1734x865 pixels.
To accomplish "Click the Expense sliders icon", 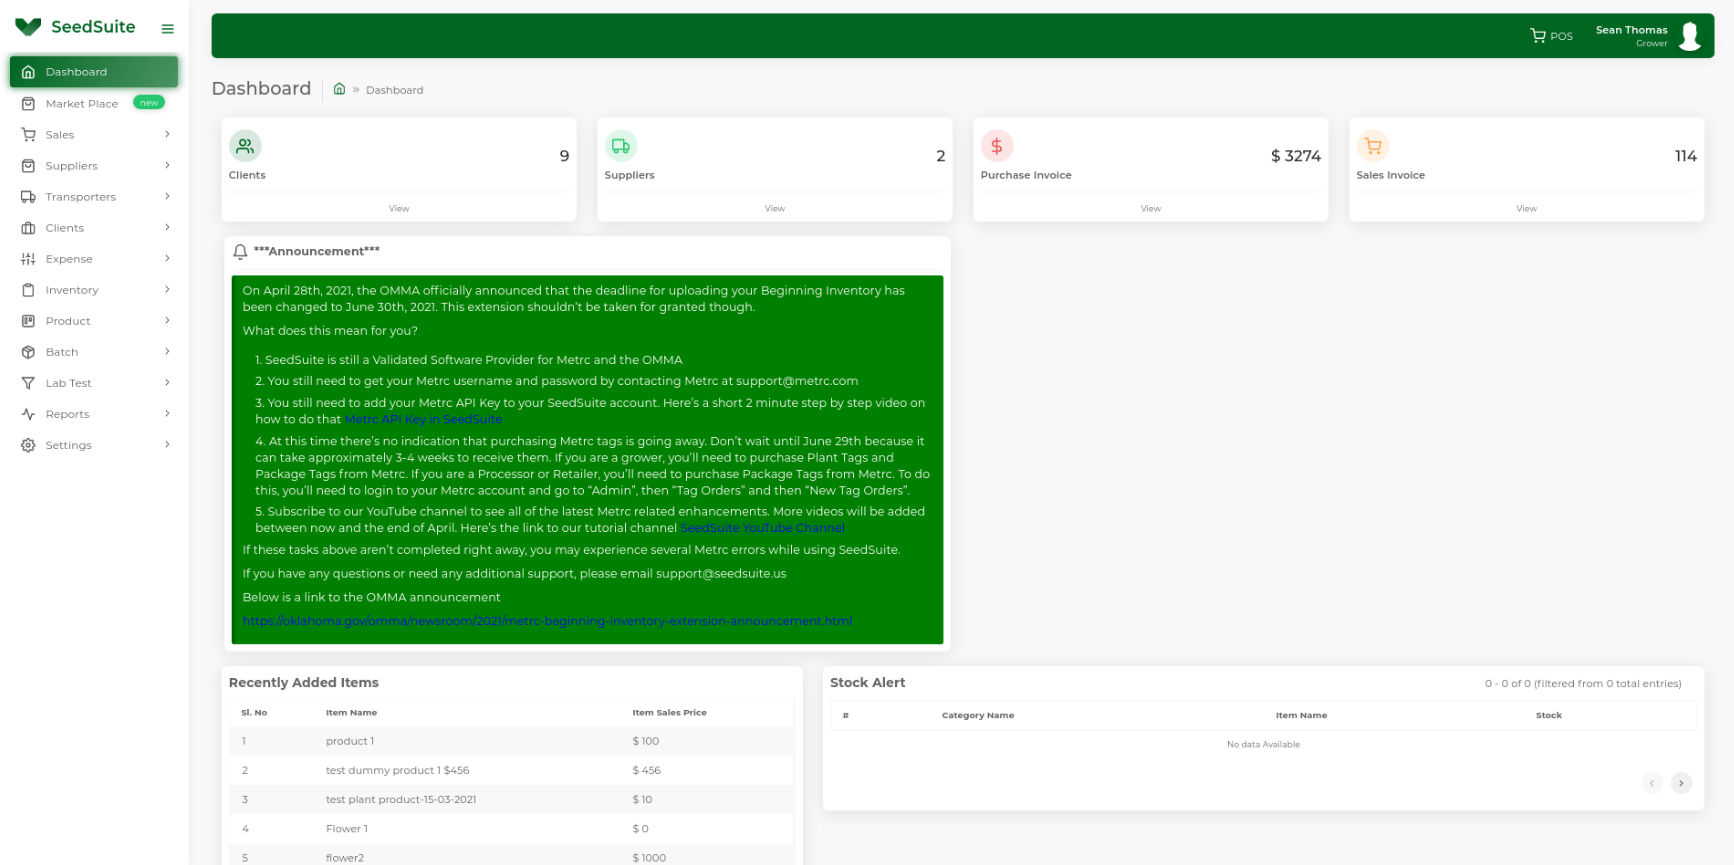I will point(28,259).
